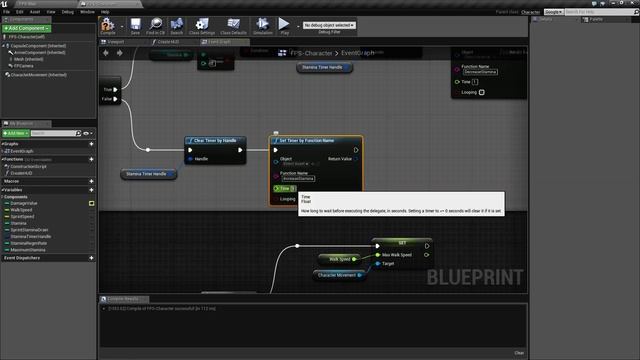
Task: Open the Compile options dropdown arrow
Action: [122, 27]
